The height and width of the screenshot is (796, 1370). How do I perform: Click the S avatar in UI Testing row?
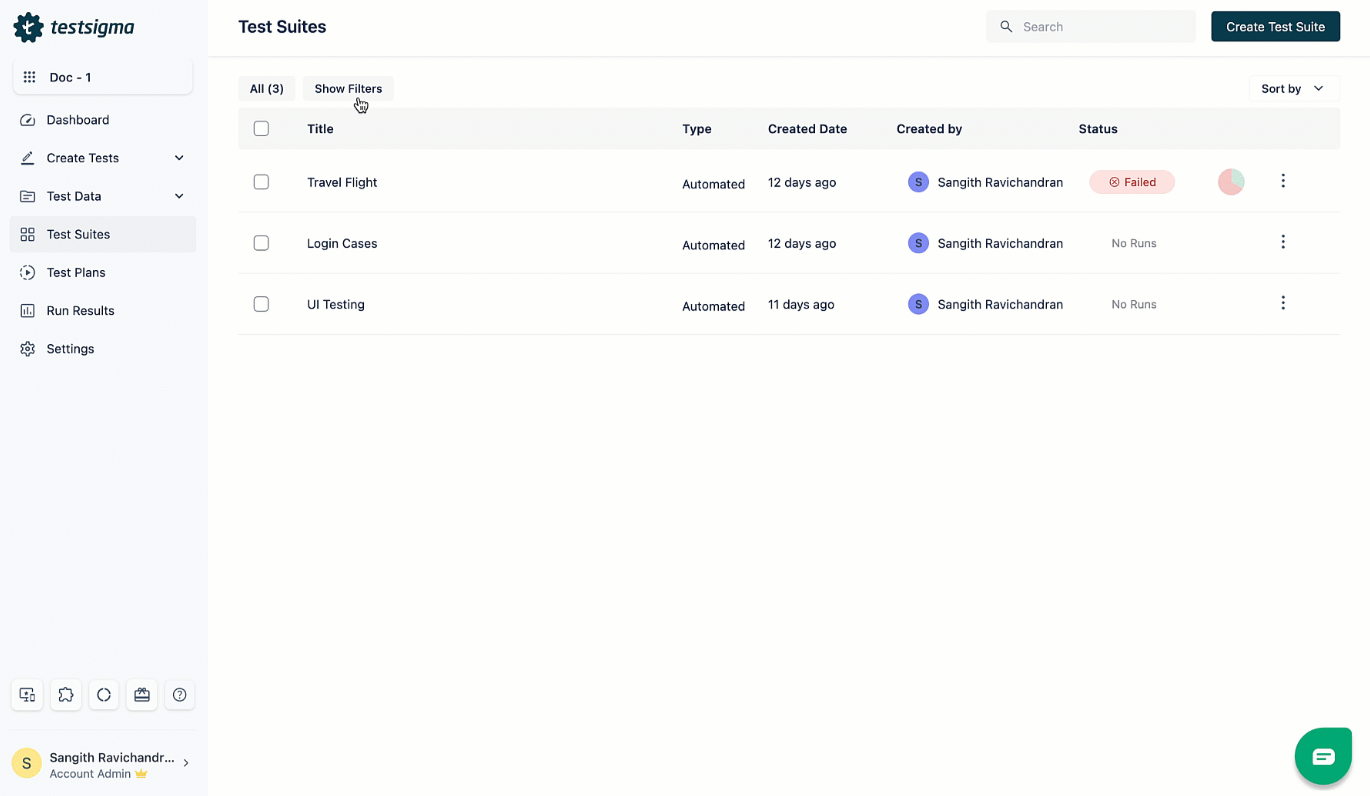point(918,304)
